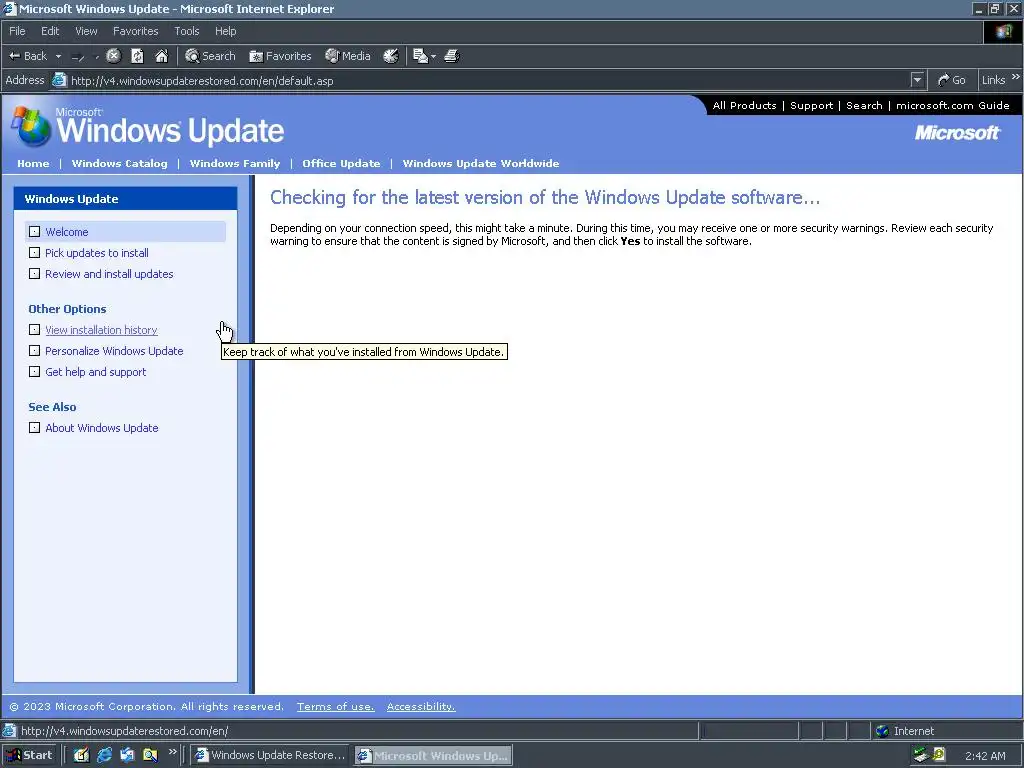Click the Microsoft logo on the right

957,133
